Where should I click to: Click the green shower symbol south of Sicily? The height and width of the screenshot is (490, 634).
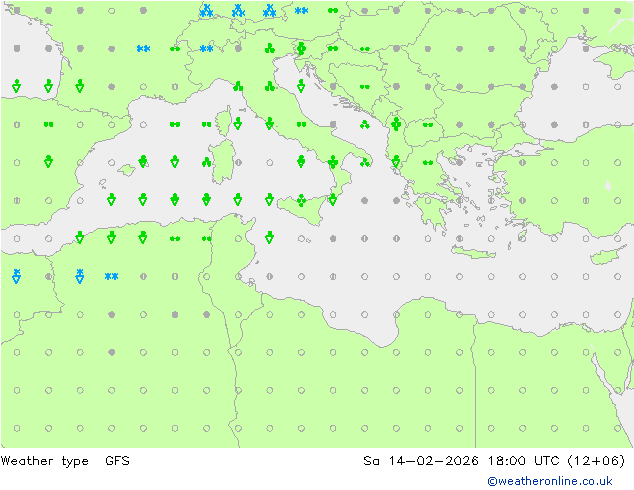coord(270,238)
